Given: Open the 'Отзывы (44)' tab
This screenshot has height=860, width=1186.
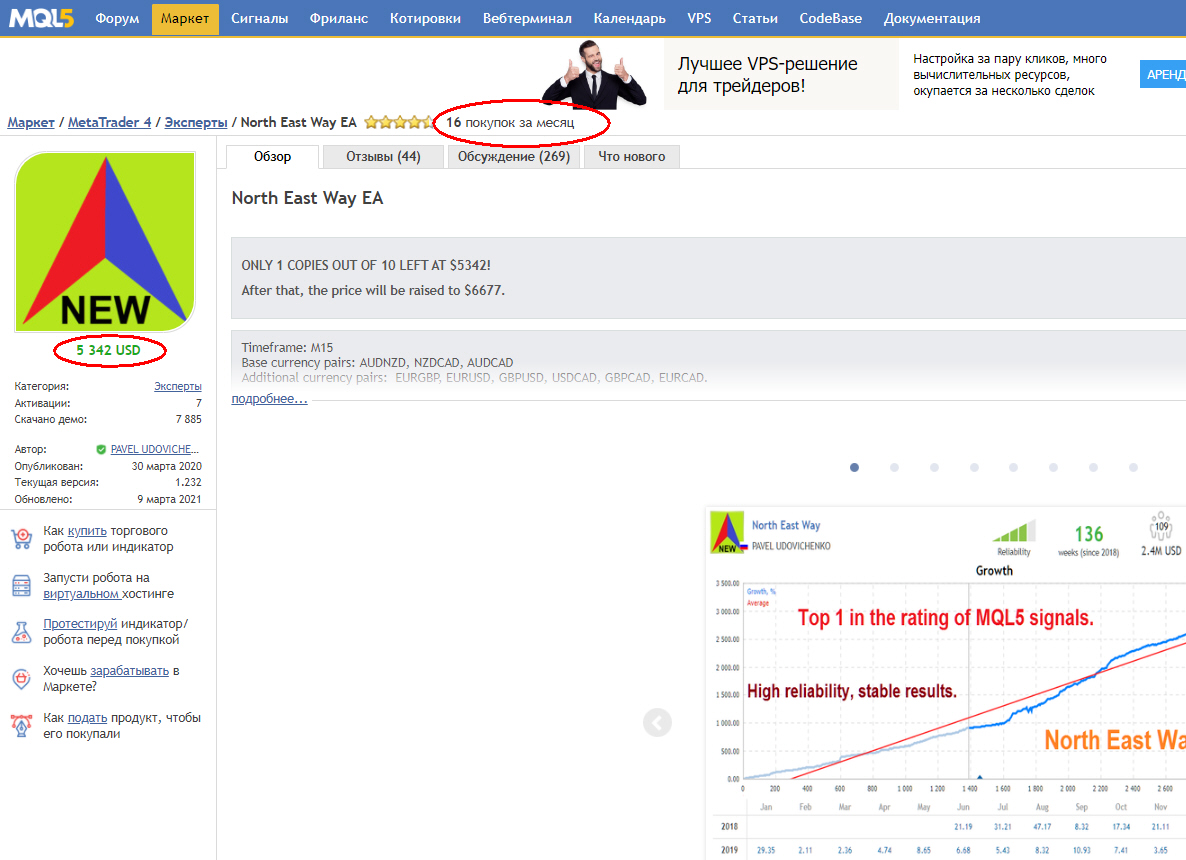Looking at the screenshot, I should [x=383, y=157].
